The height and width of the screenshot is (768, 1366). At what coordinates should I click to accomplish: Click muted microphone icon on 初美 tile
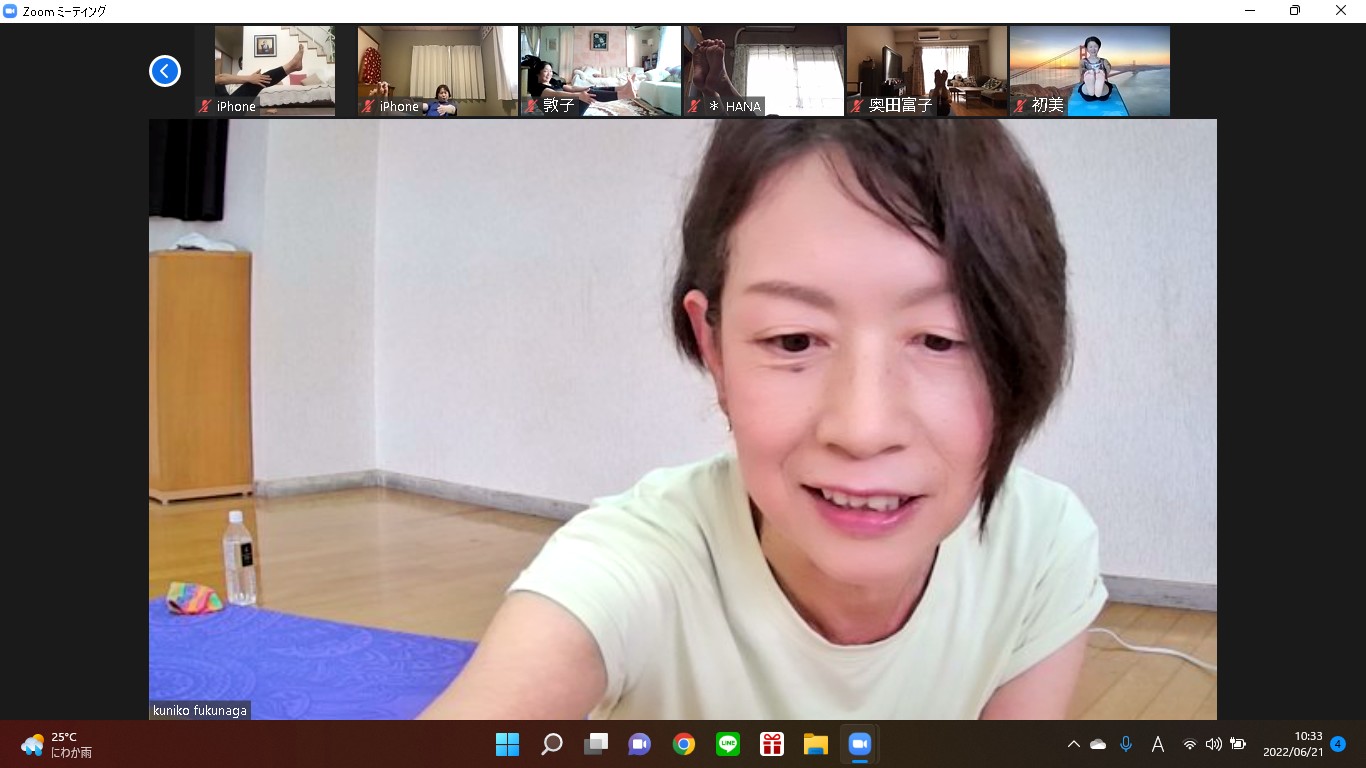click(1020, 106)
